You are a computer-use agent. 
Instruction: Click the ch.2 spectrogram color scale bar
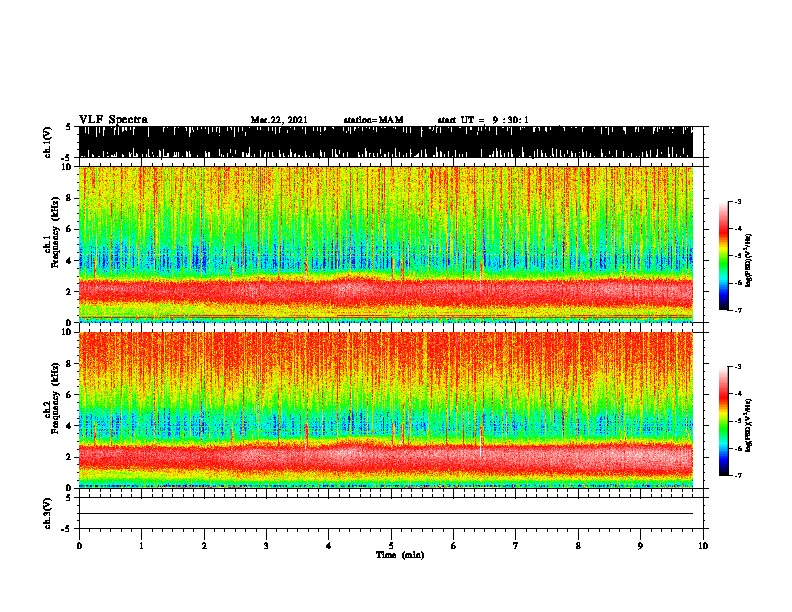[x=724, y=421]
